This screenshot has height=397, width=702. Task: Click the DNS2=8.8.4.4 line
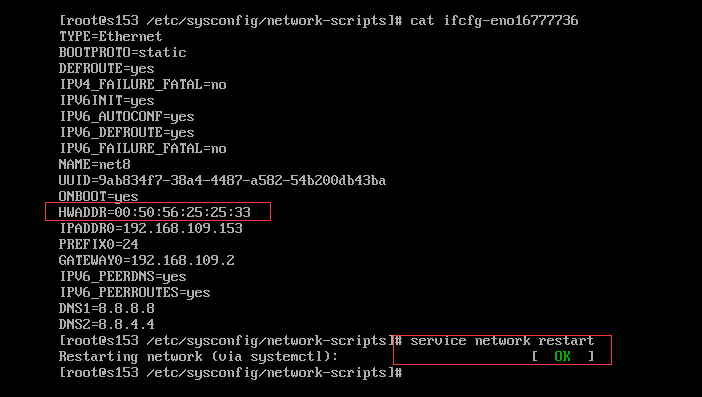coord(107,324)
